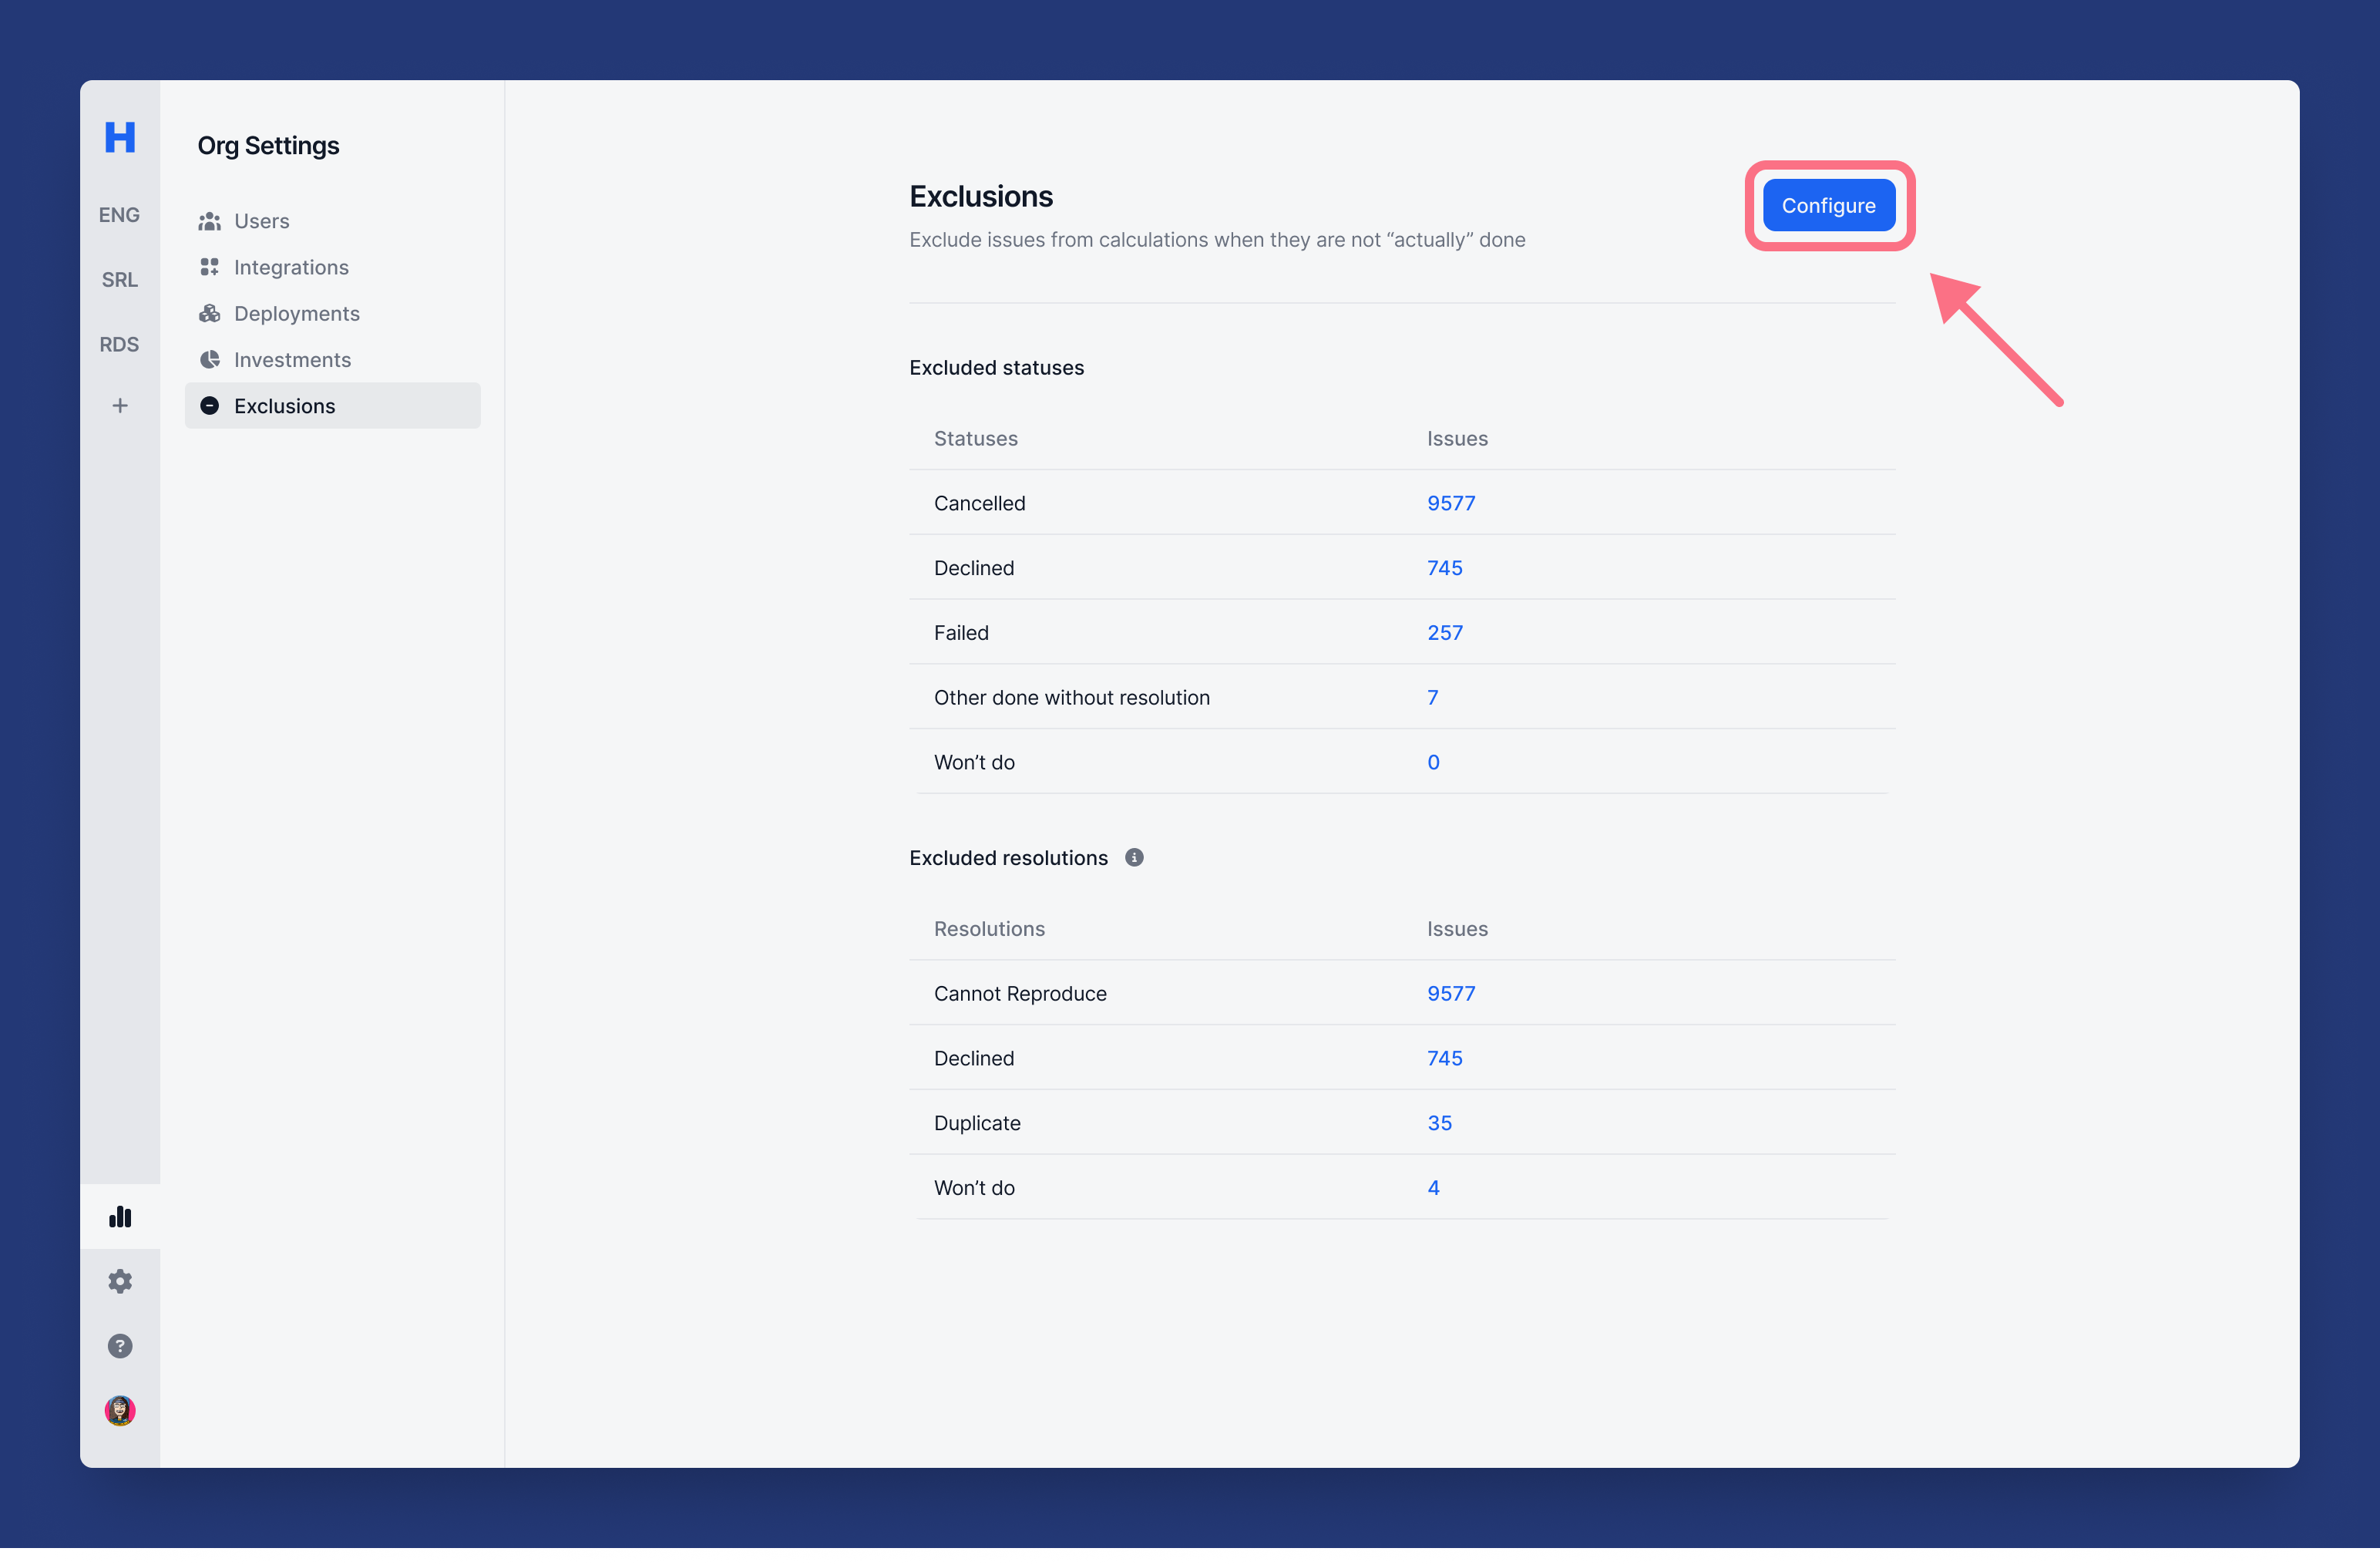This screenshot has width=2380, height=1565.
Task: Click the Investments pie chart icon
Action: tap(209, 360)
